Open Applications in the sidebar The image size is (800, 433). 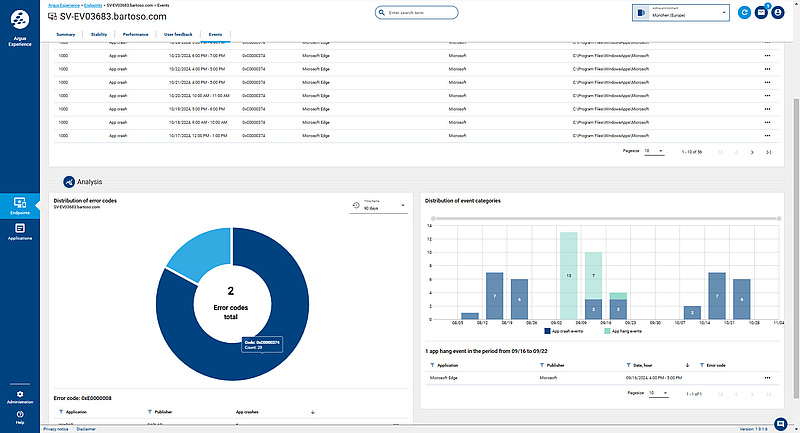(x=20, y=232)
